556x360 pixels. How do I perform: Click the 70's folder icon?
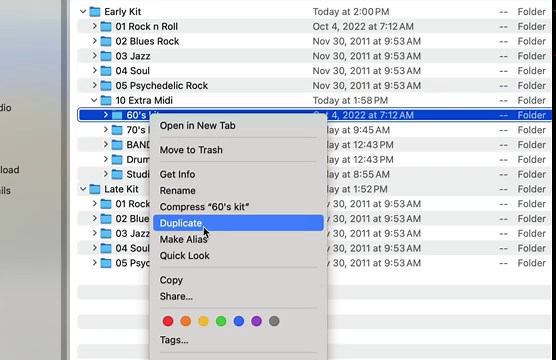click(x=117, y=130)
